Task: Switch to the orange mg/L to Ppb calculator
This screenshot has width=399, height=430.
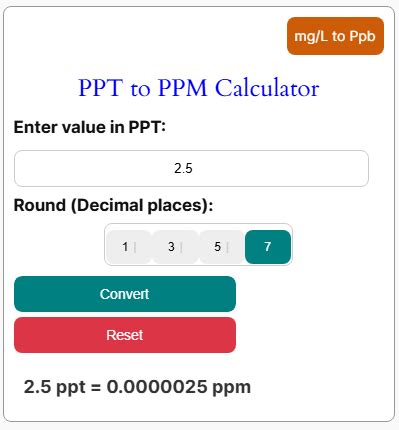Action: (335, 36)
